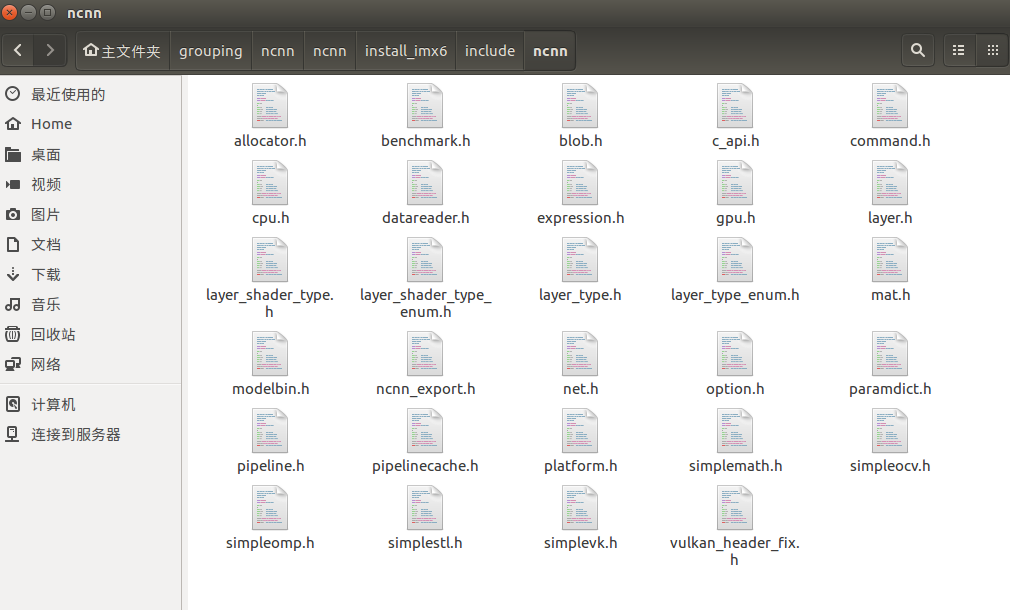Click the grouping breadcrumb segment

(x=211, y=51)
